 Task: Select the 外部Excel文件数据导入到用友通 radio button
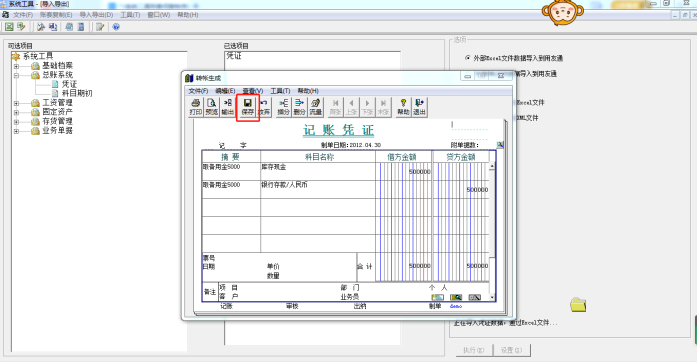(467, 58)
